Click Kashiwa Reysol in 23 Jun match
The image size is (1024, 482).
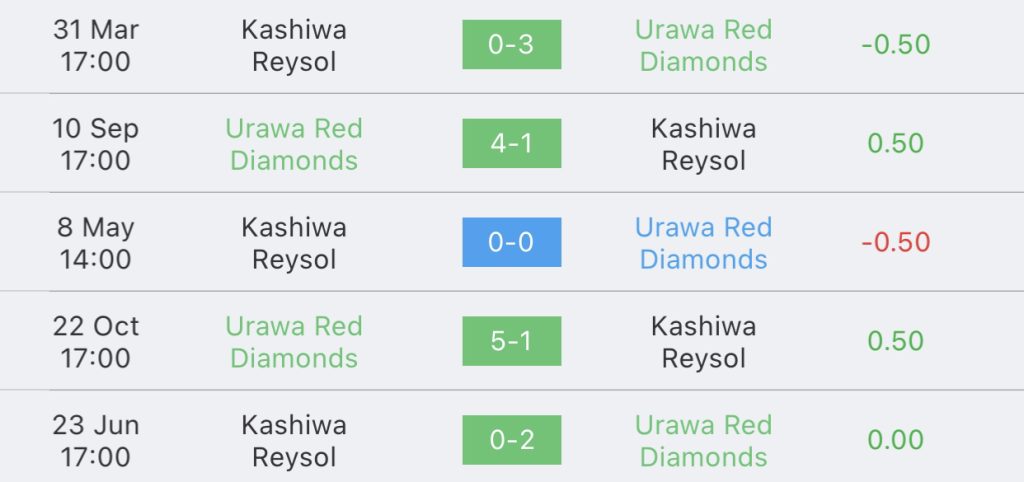[294, 441]
